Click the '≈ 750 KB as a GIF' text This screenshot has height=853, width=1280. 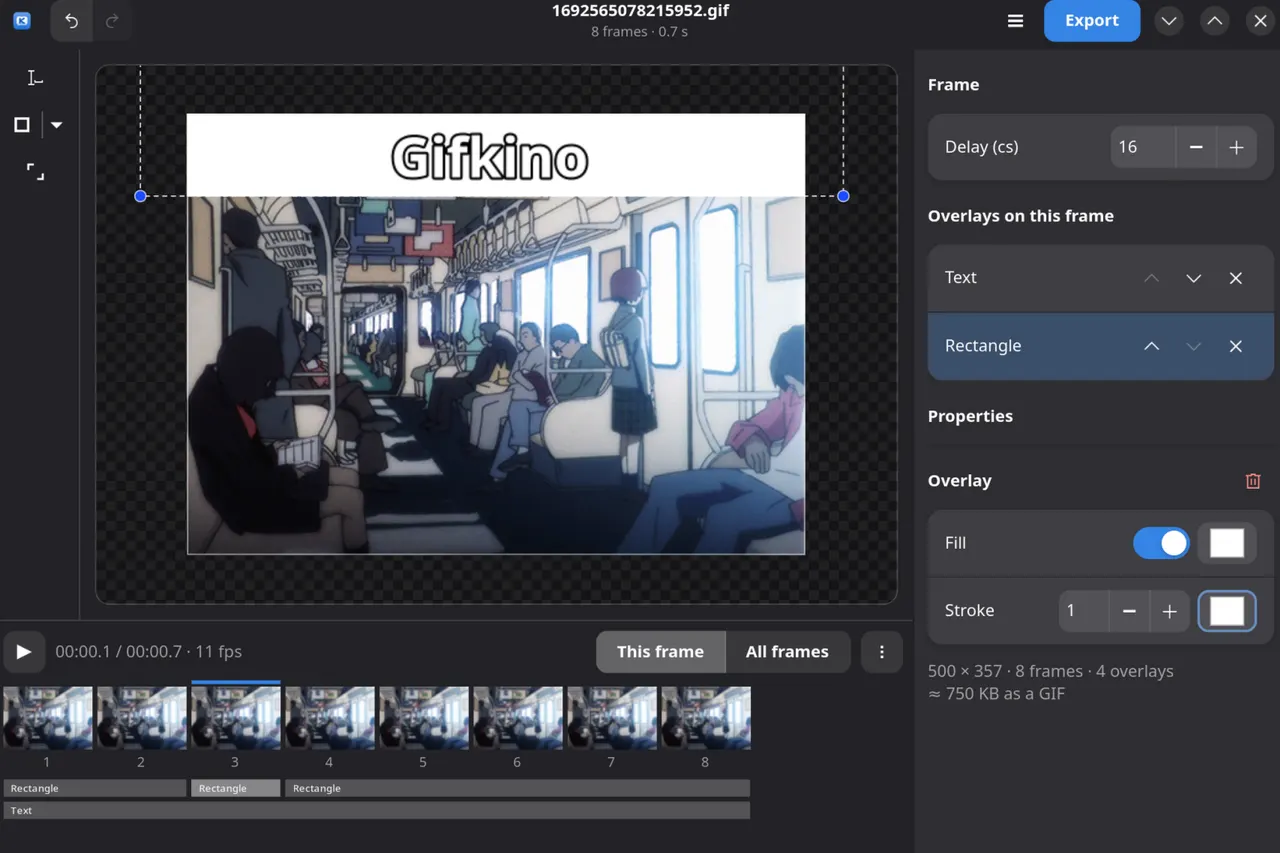pos(996,693)
